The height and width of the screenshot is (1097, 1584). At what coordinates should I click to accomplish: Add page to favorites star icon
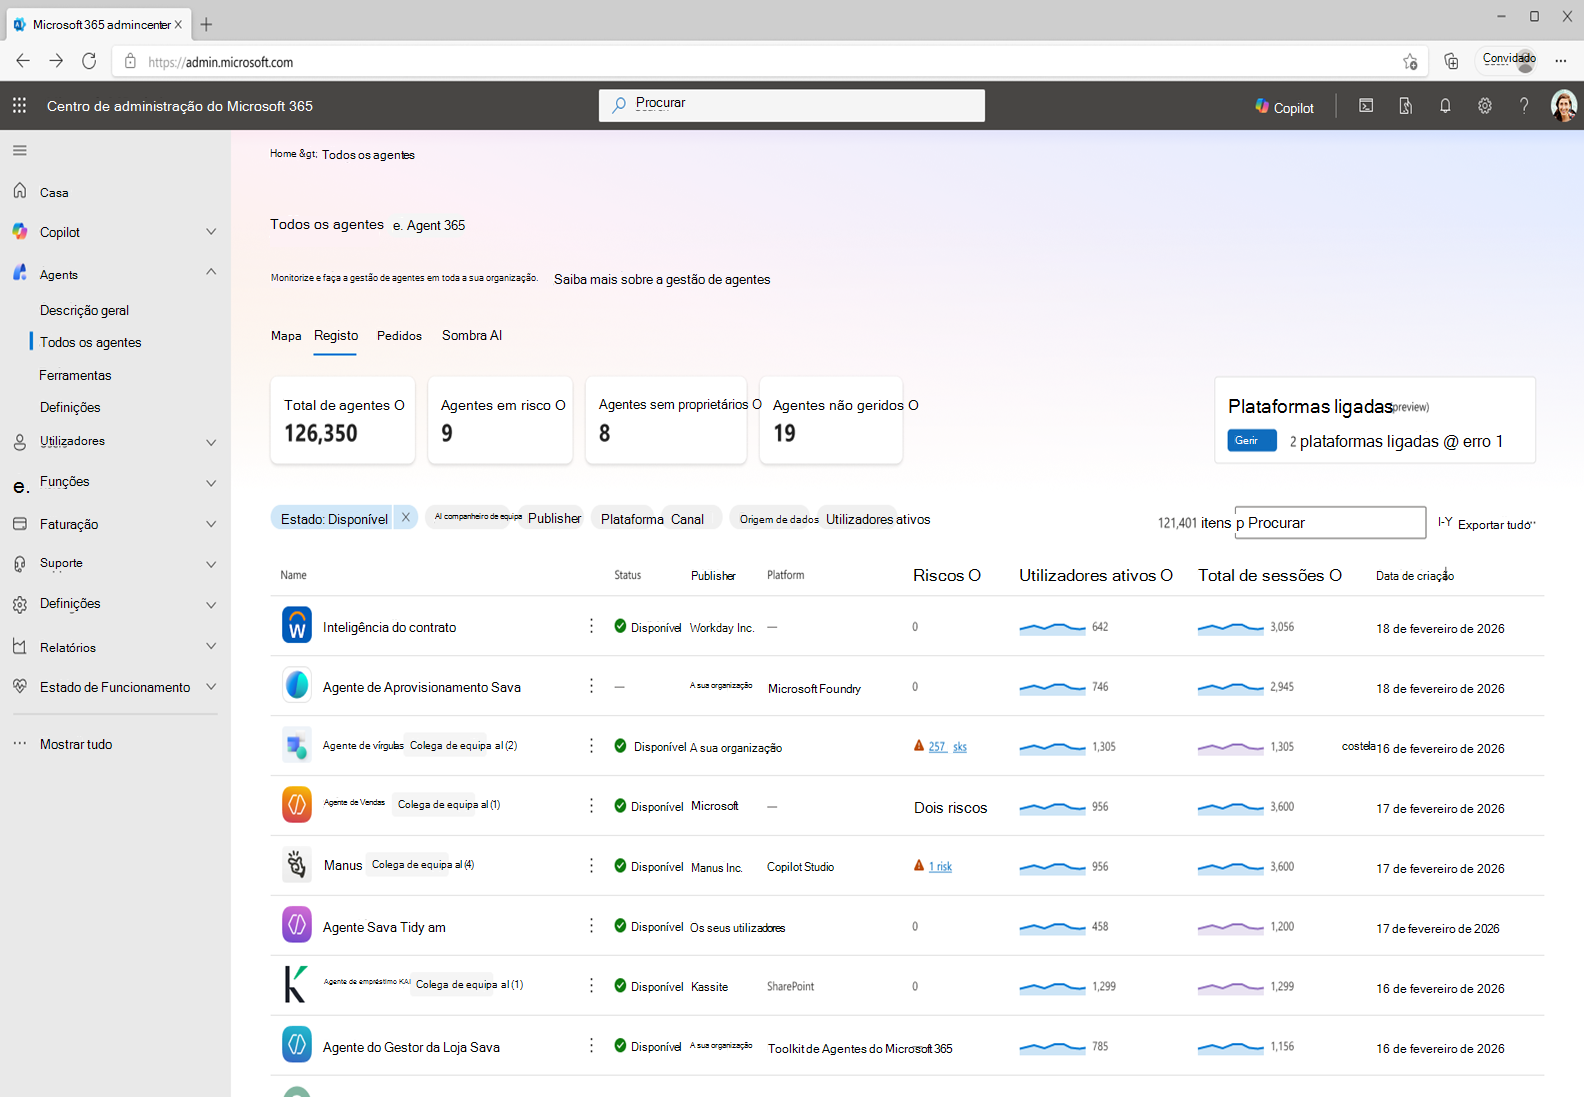(x=1410, y=62)
